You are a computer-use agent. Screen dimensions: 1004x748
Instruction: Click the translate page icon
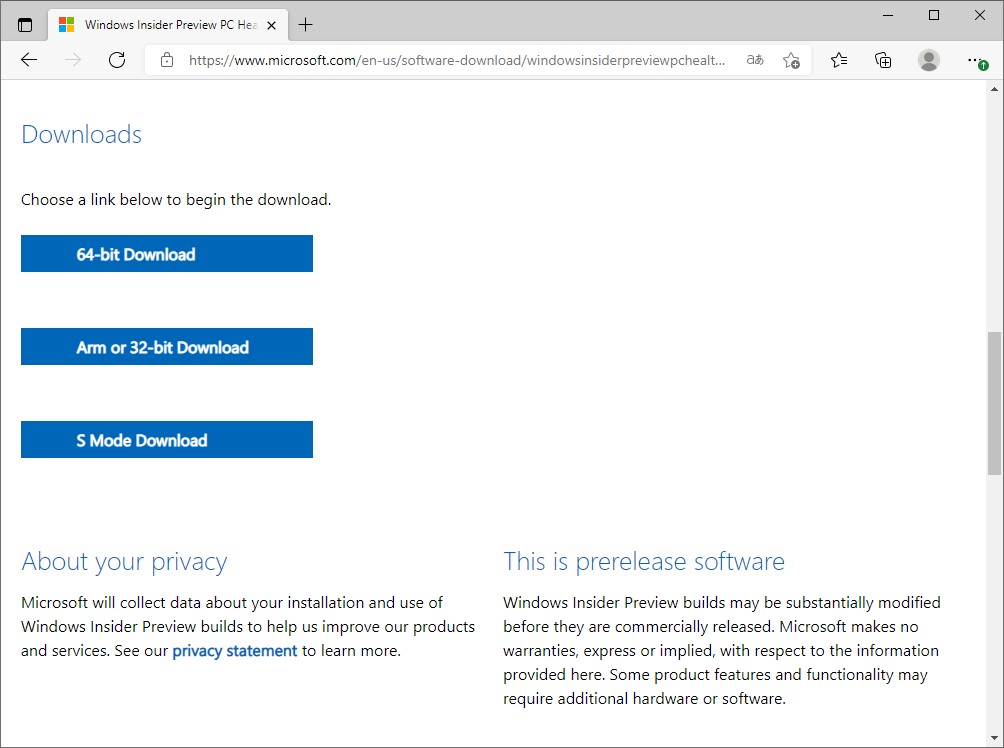pos(755,60)
